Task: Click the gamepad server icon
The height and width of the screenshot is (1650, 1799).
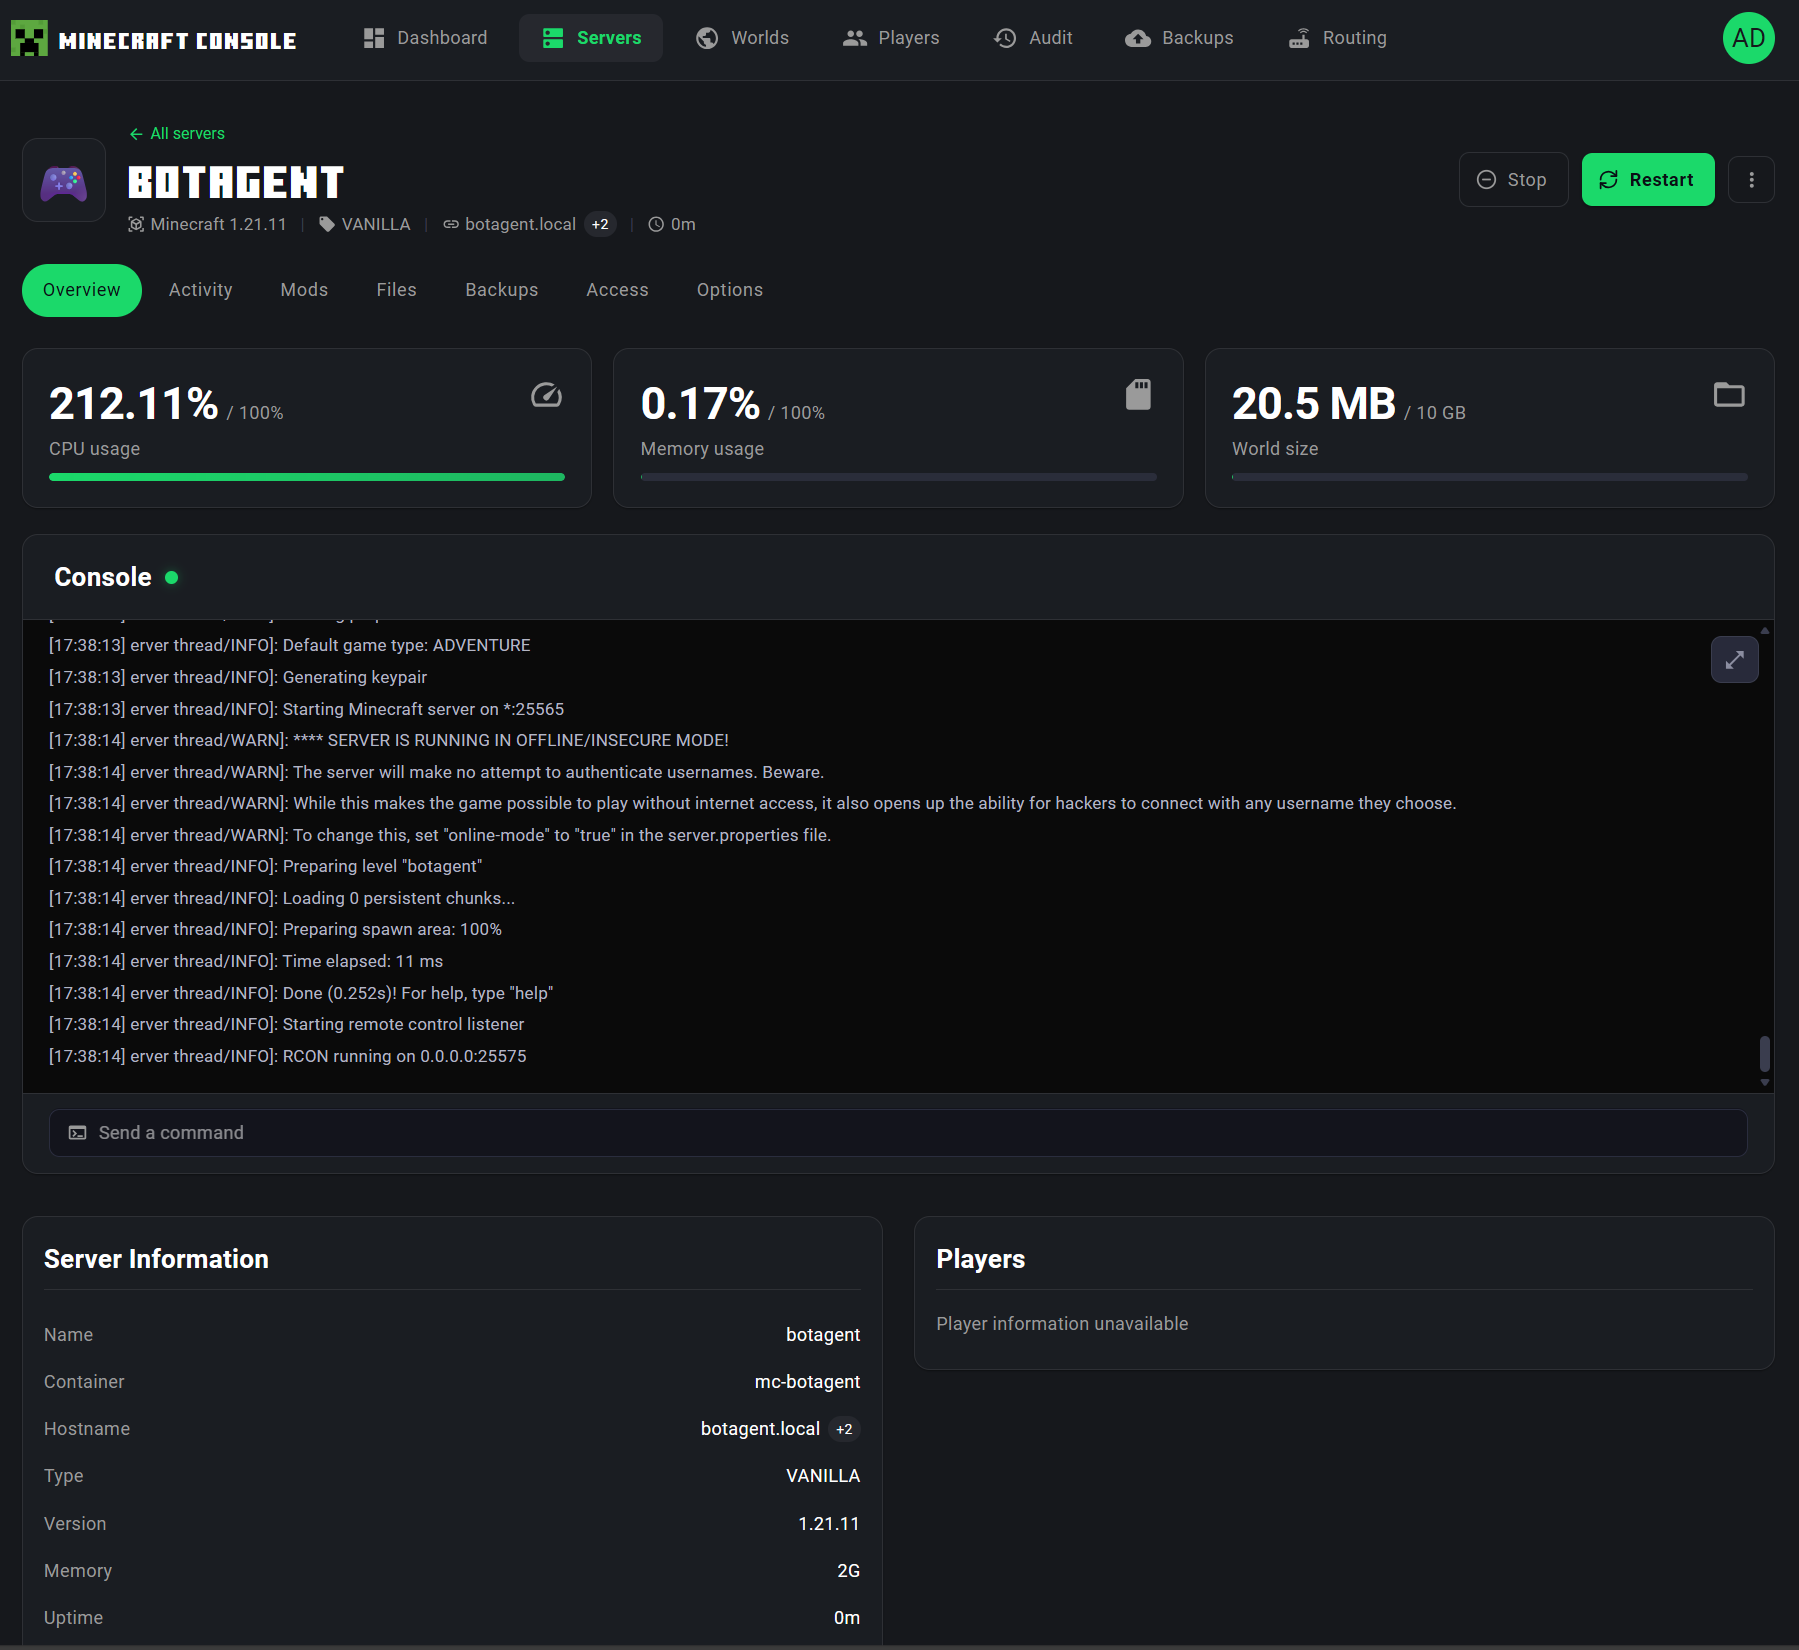Action: click(x=64, y=180)
